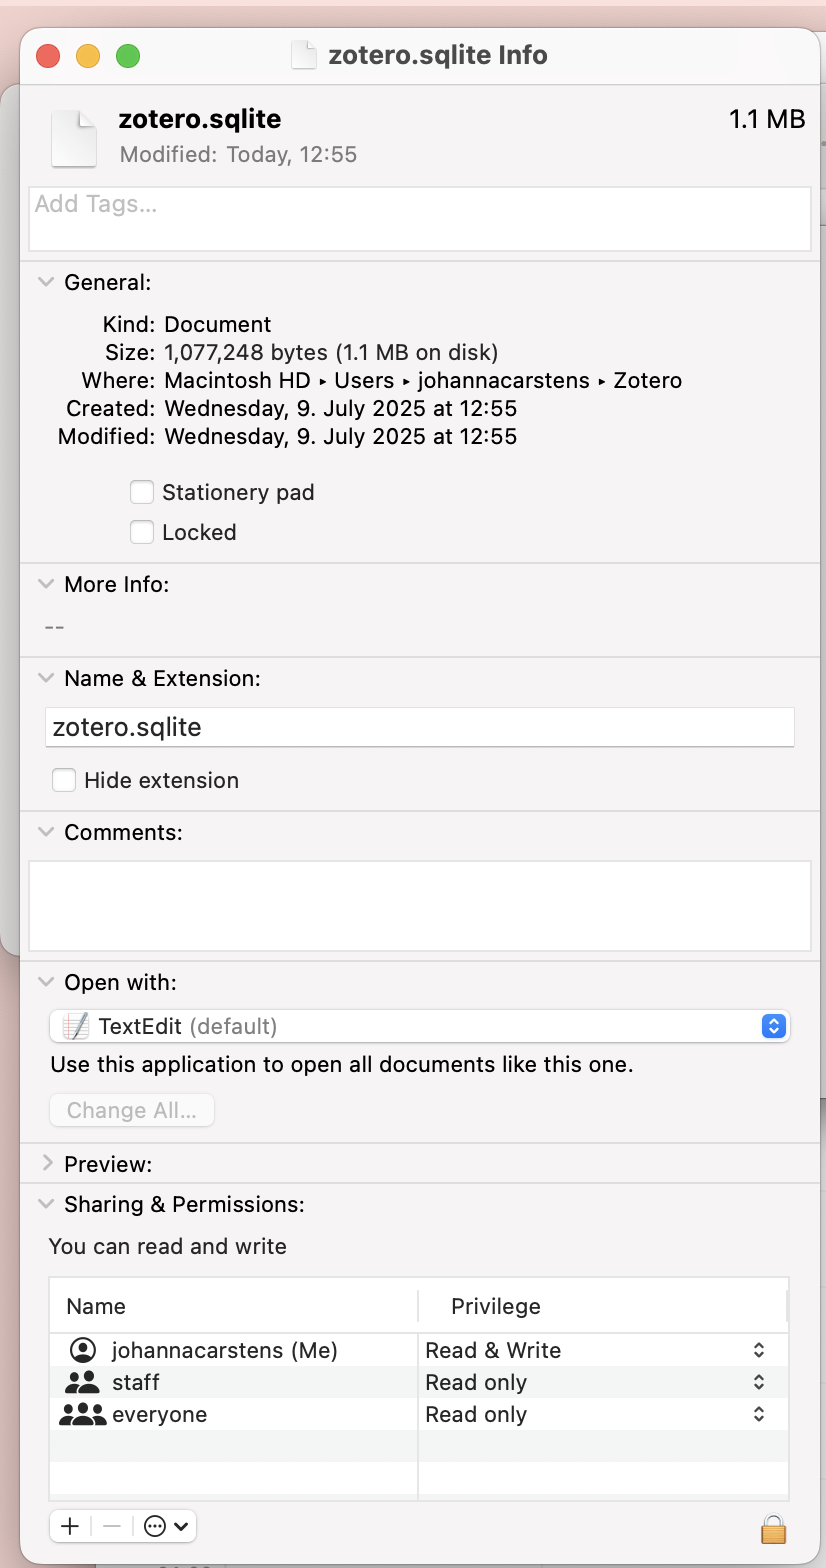This screenshot has width=826, height=1568.
Task: Click the minus button to remove user
Action: (x=112, y=1526)
